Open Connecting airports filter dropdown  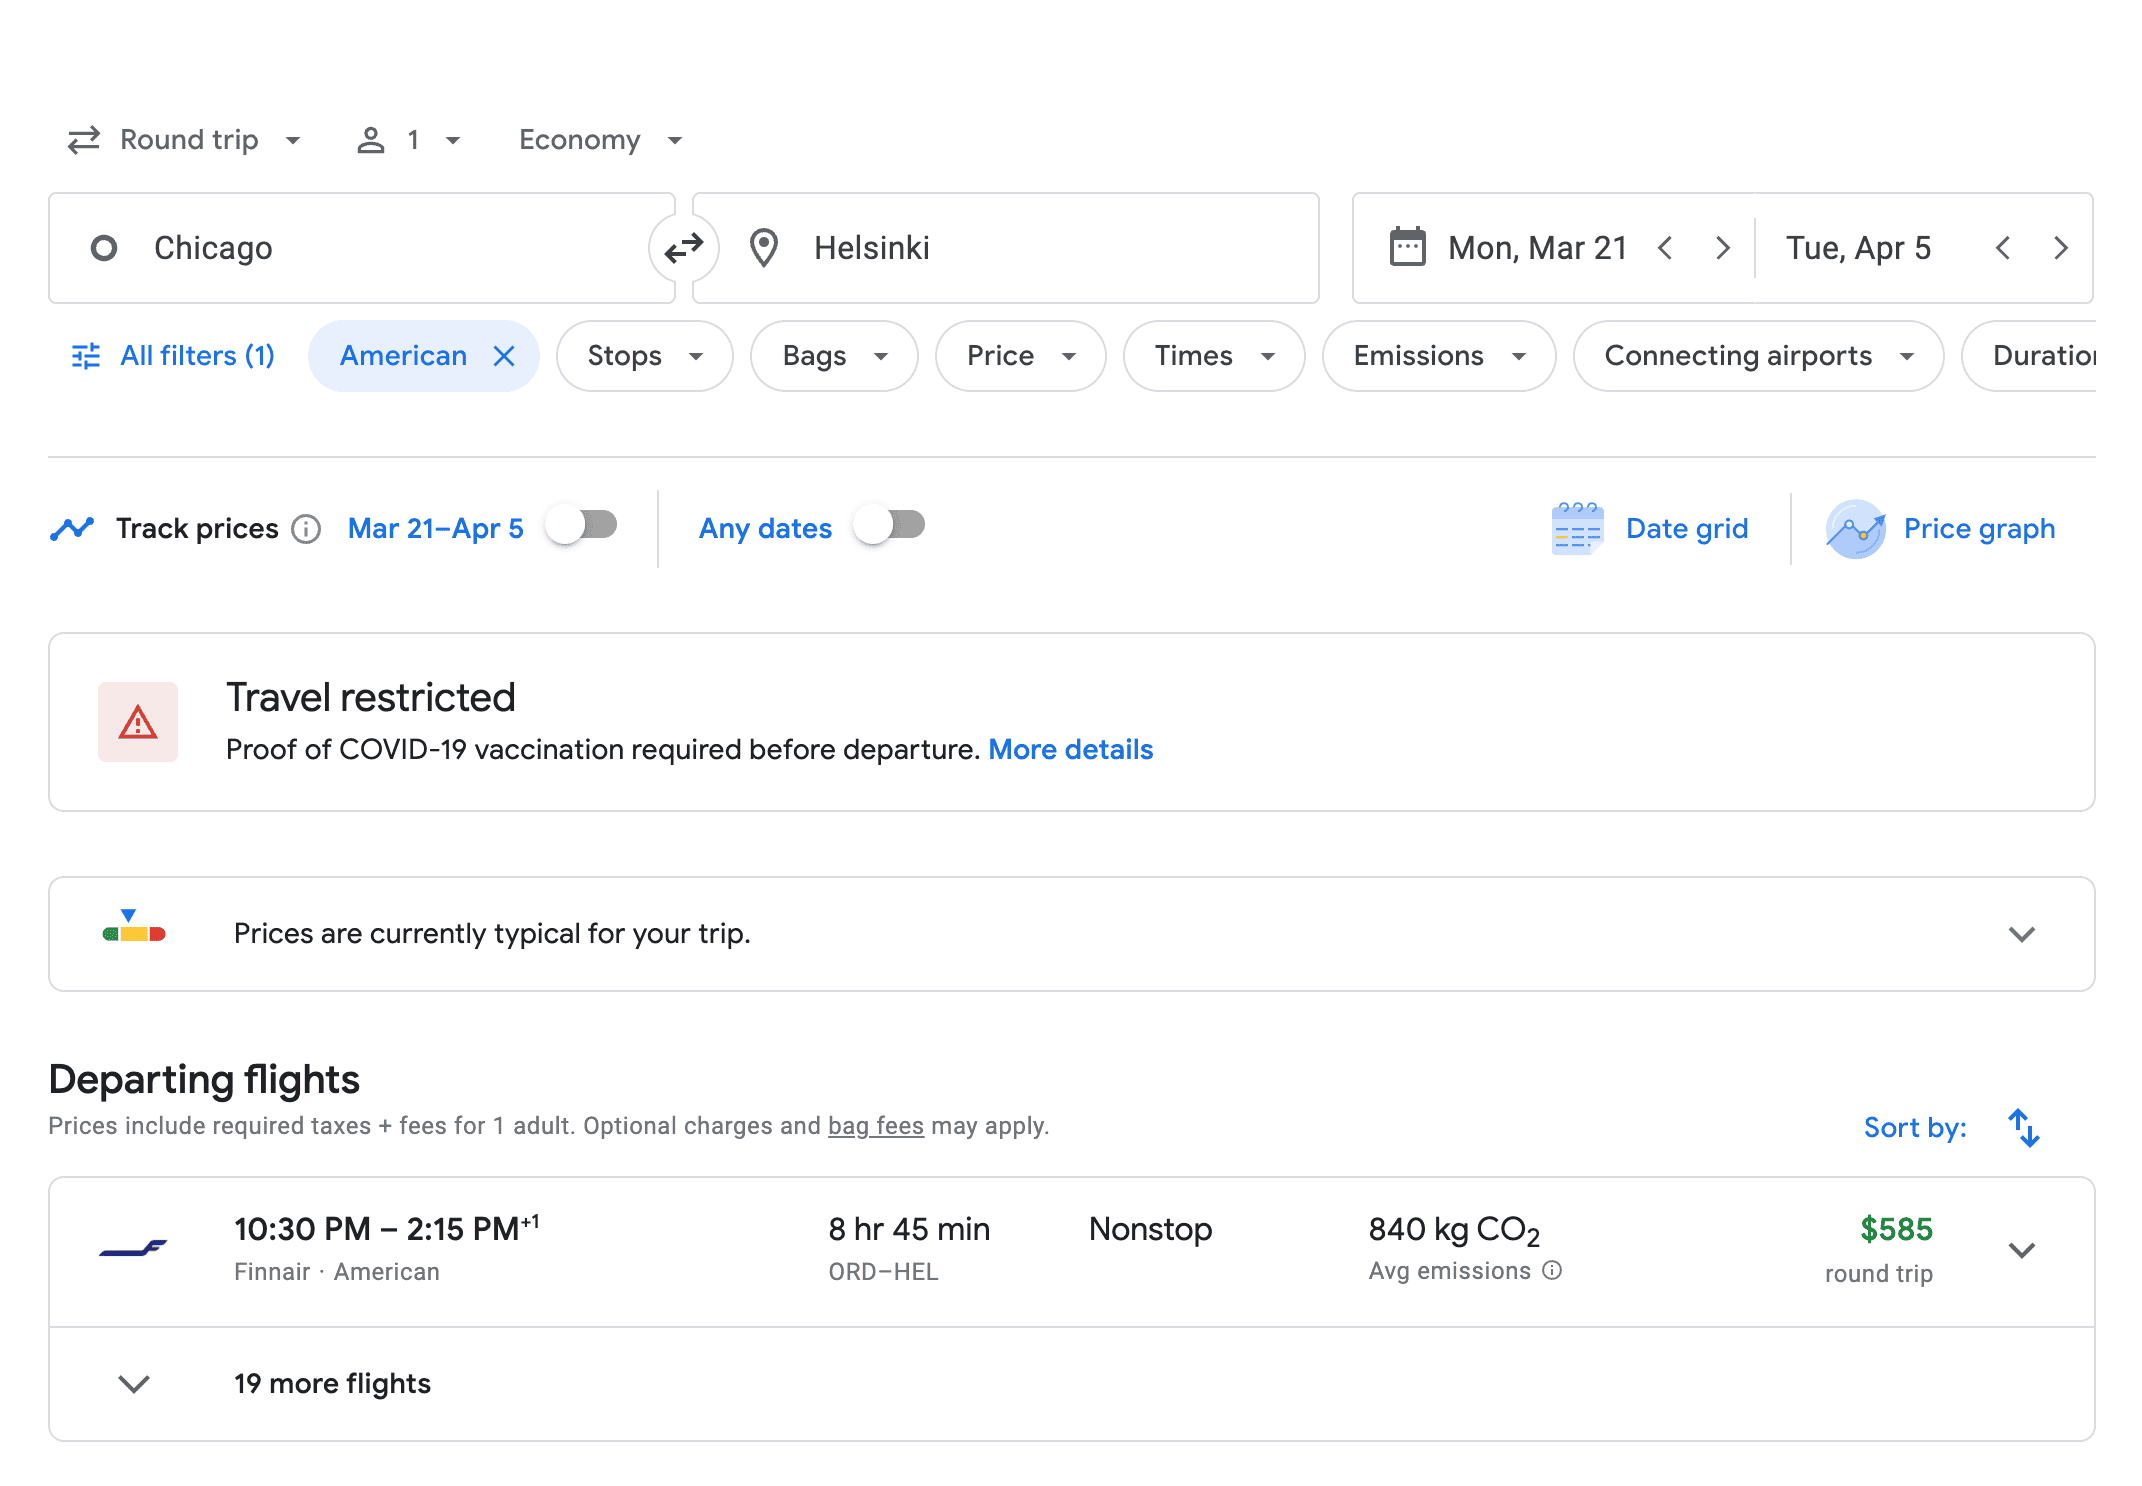[x=1758, y=356]
